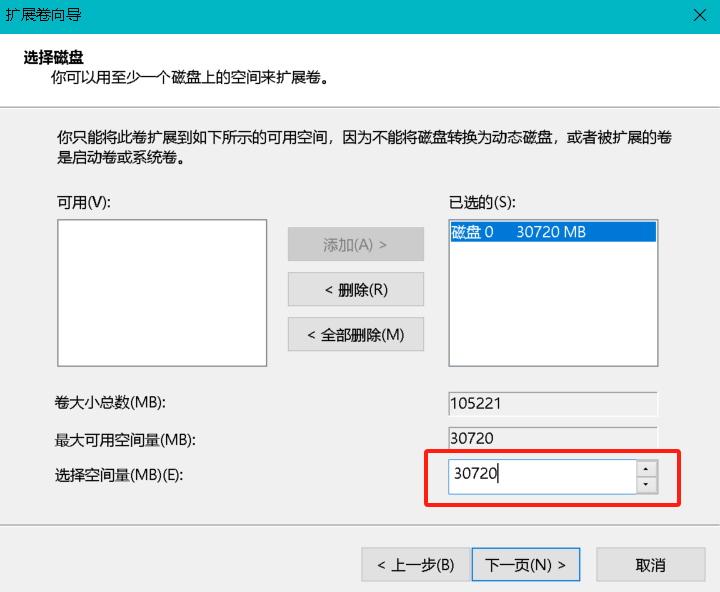Click the 选择空间量 input field
The image size is (720, 592).
tap(542, 477)
